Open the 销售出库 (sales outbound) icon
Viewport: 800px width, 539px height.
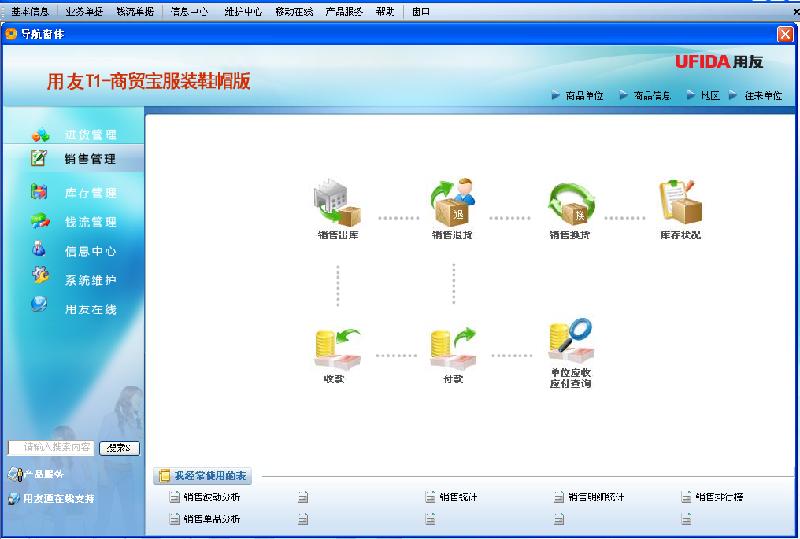(x=337, y=203)
